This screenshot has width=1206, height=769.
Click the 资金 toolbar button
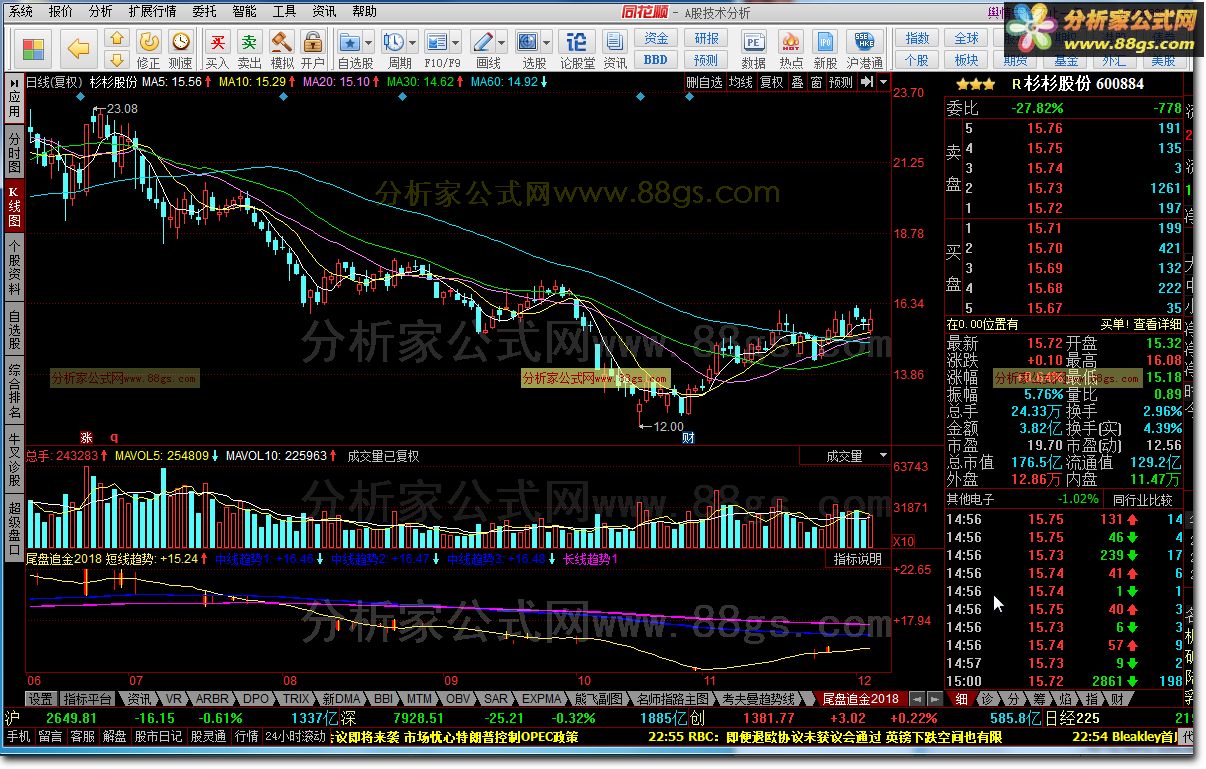pyautogui.click(x=656, y=38)
